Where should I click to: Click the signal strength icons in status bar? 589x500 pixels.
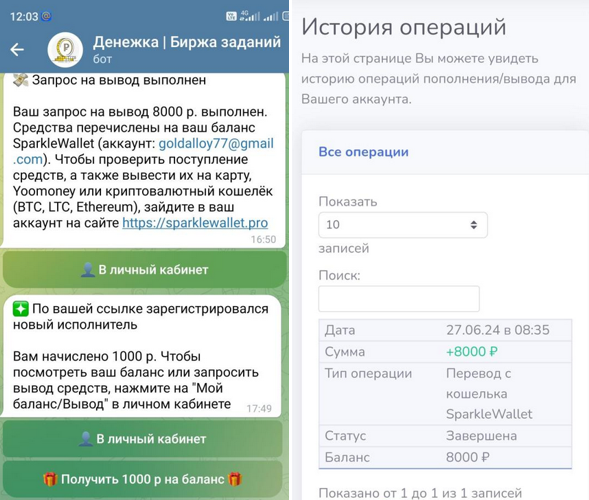(259, 16)
